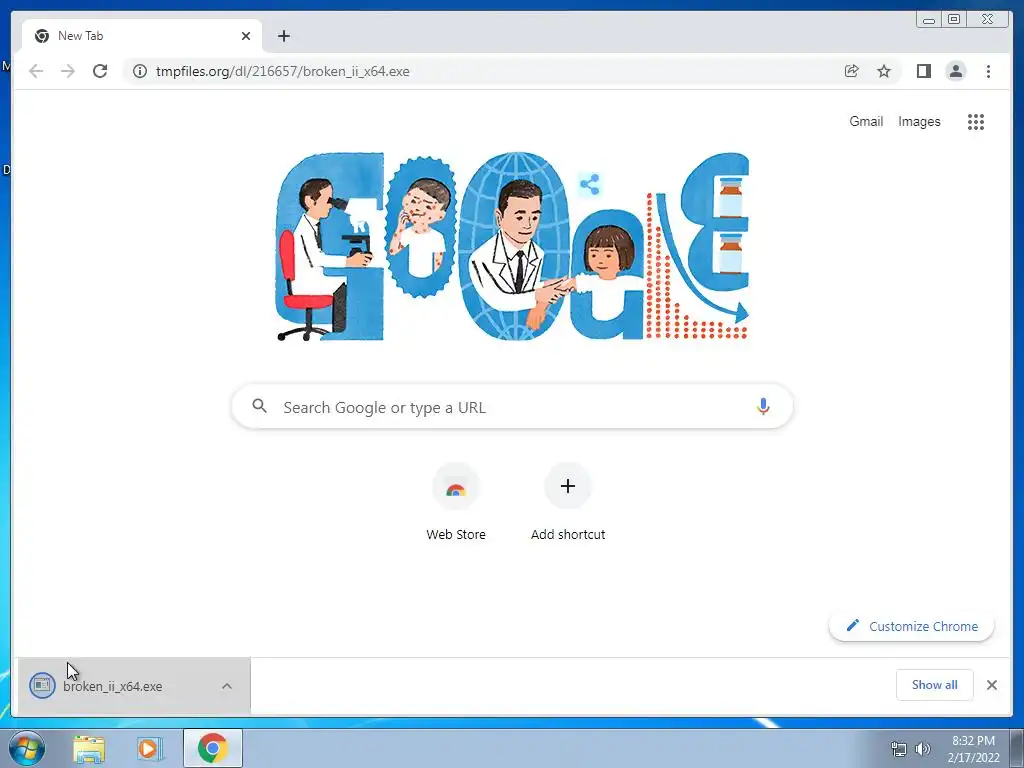This screenshot has width=1024, height=768.
Task: Click the Add shortcut plus icon
Action: [568, 486]
